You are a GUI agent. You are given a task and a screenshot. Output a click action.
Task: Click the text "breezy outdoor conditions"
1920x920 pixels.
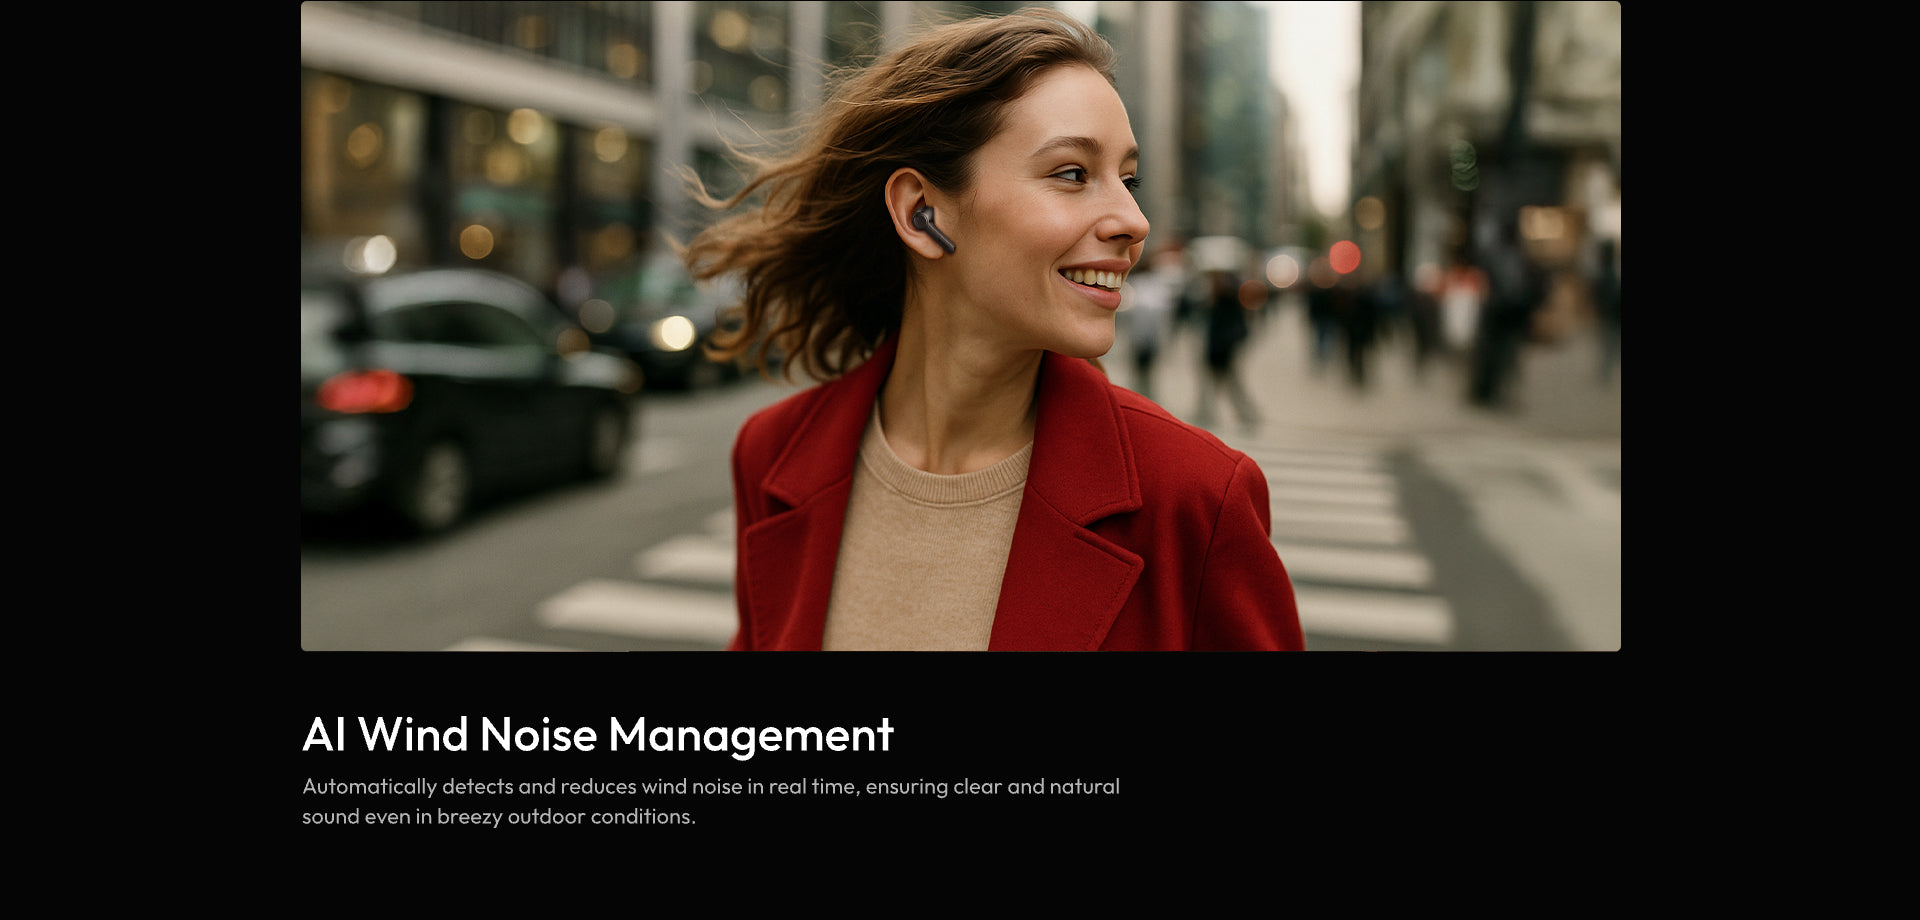click(x=565, y=817)
